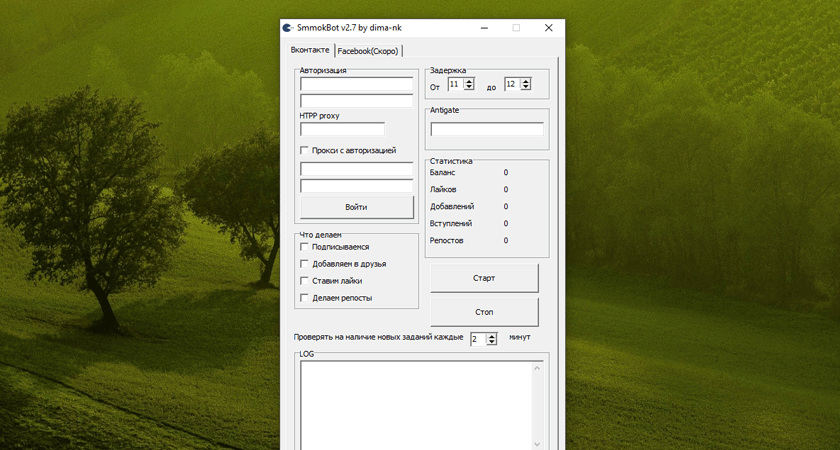Click the Вступлений statistic label
This screenshot has height=450, width=840.
451,223
